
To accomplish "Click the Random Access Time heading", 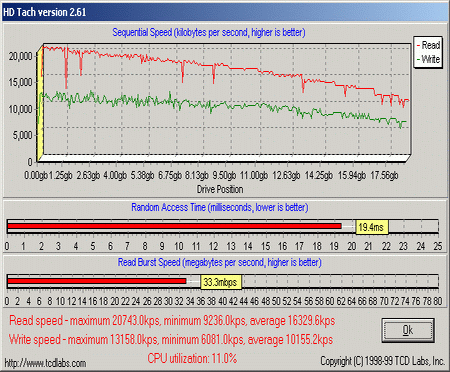I will (220, 207).
